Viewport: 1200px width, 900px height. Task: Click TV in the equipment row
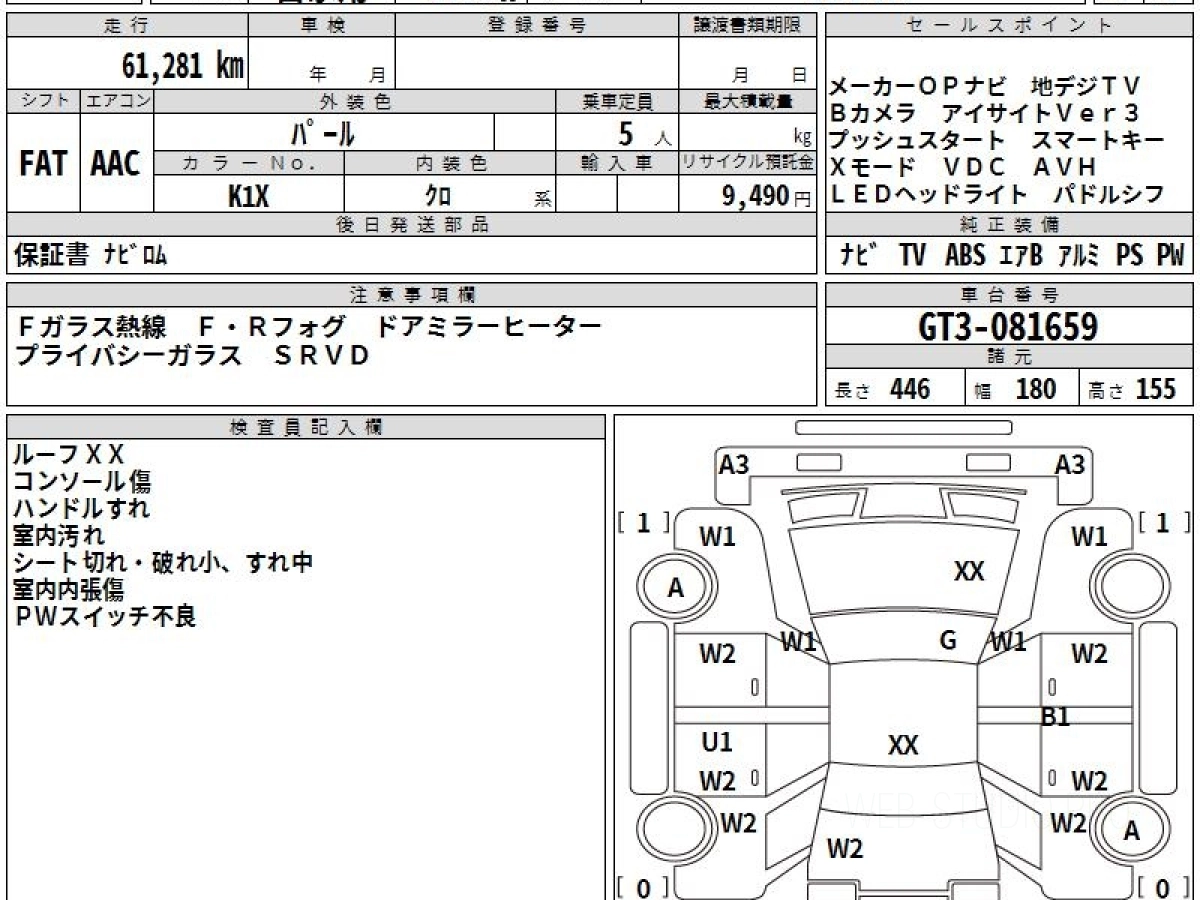pos(912,256)
